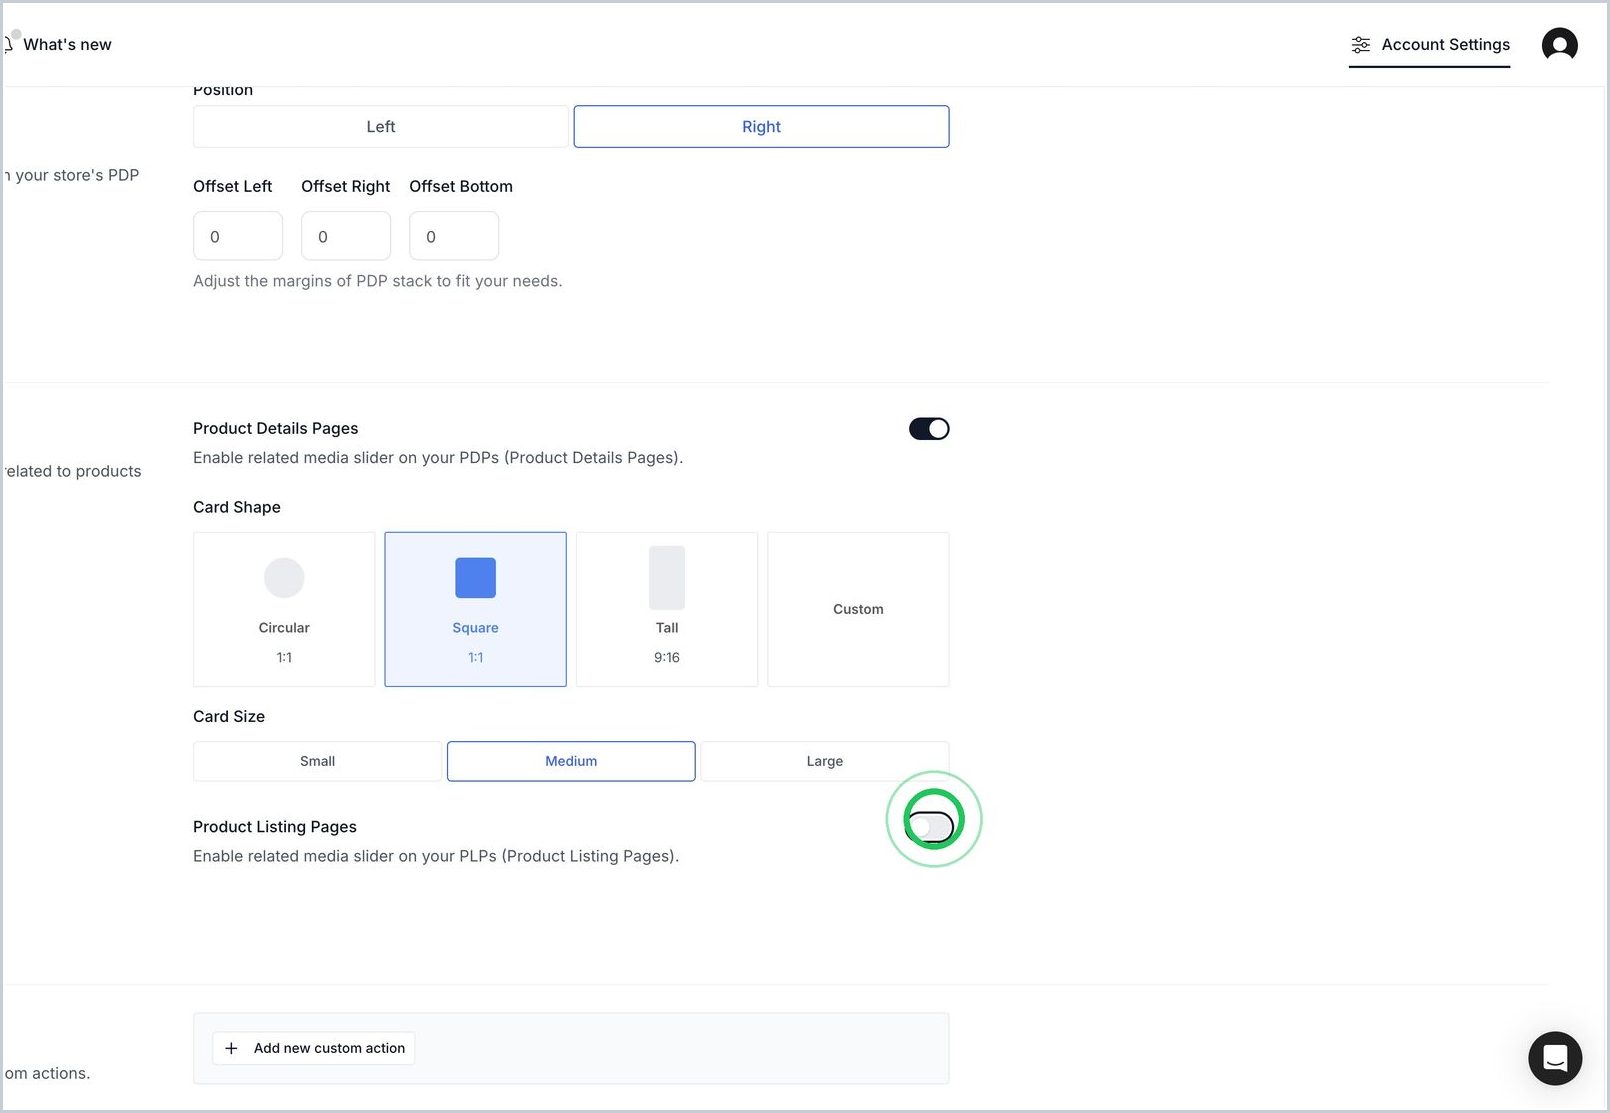The width and height of the screenshot is (1610, 1113).
Task: Select Large card size
Action: (825, 761)
